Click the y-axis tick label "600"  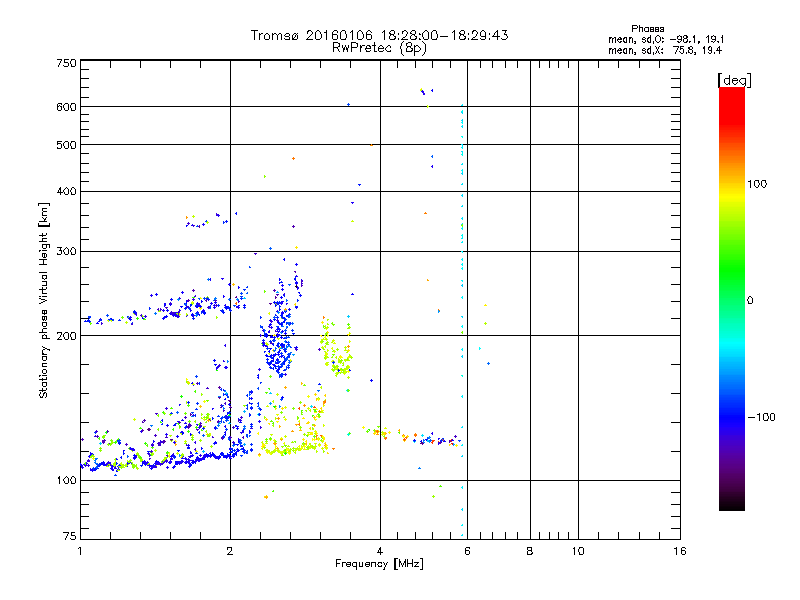coord(66,107)
